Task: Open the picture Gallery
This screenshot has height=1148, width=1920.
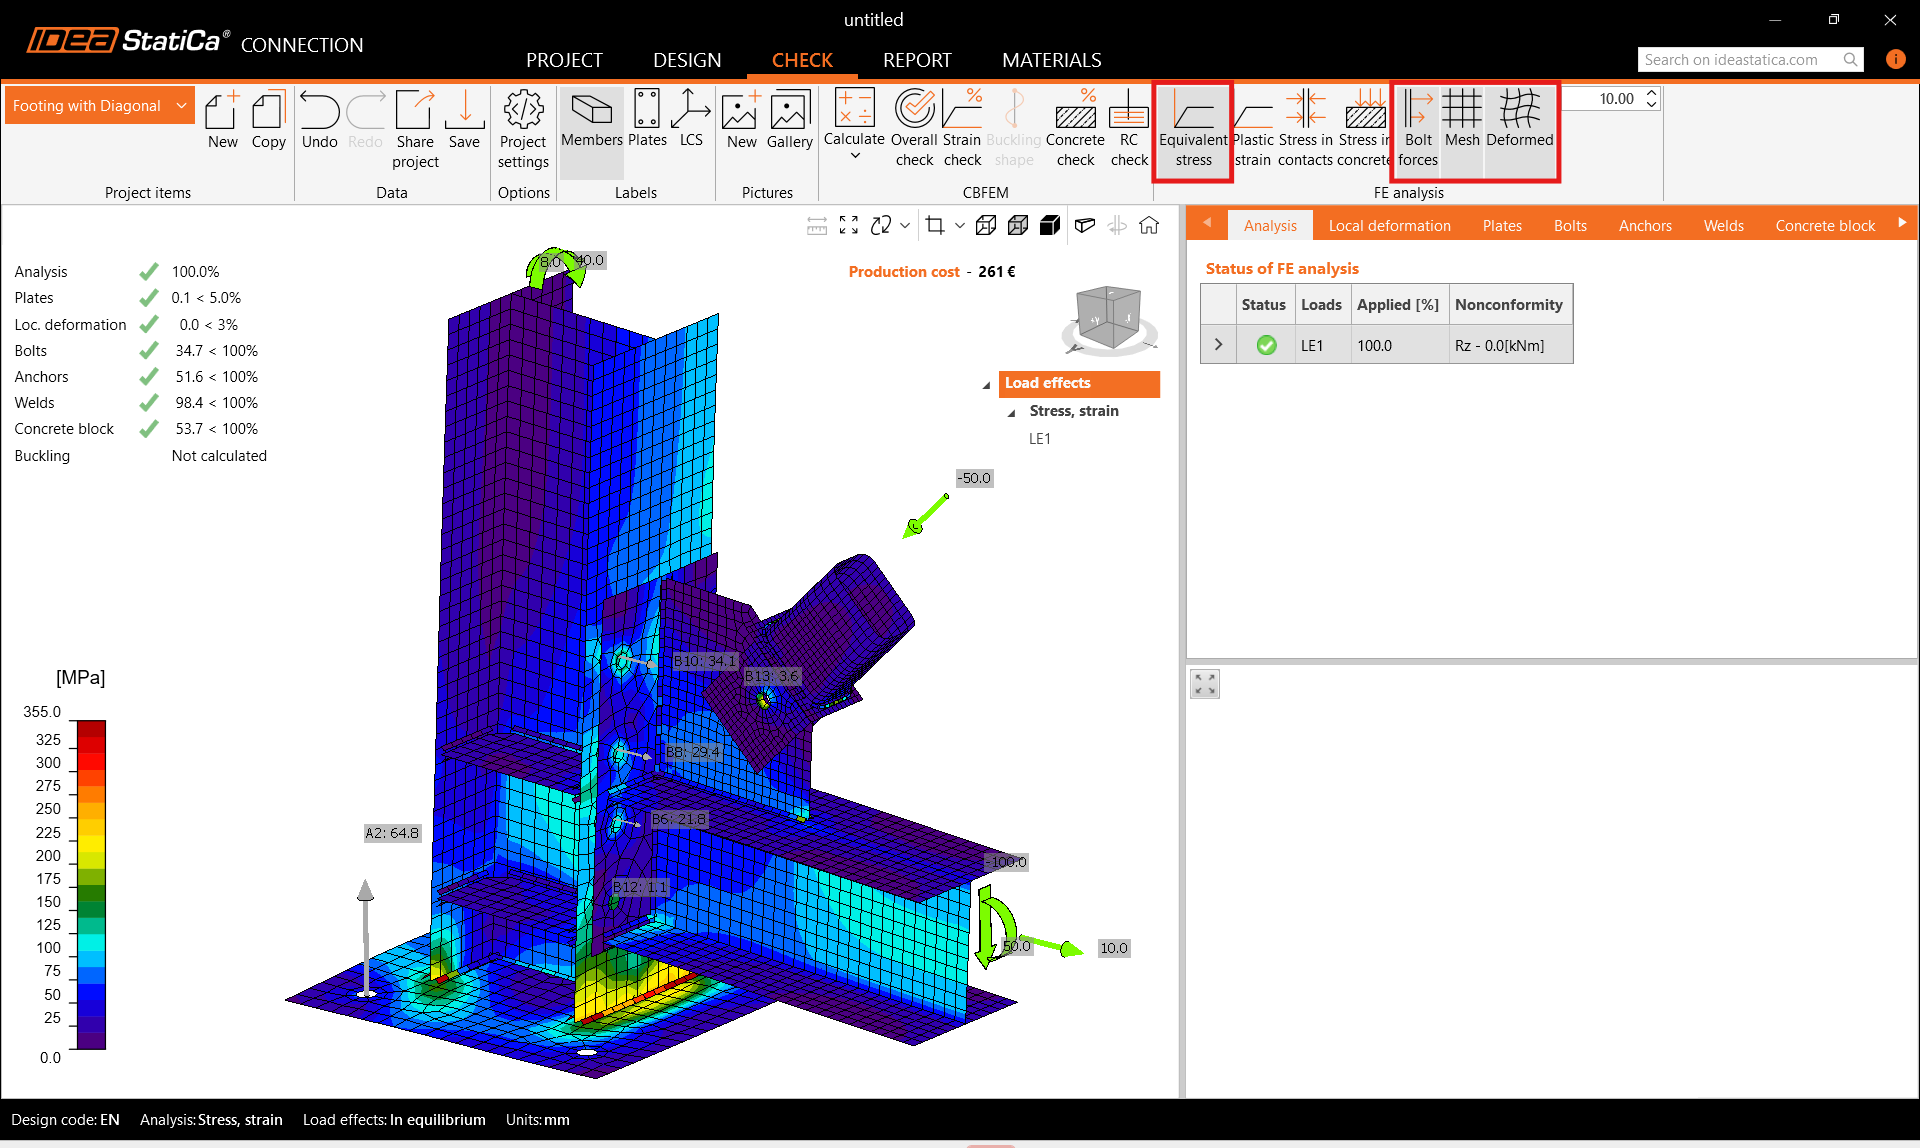Action: [x=789, y=120]
